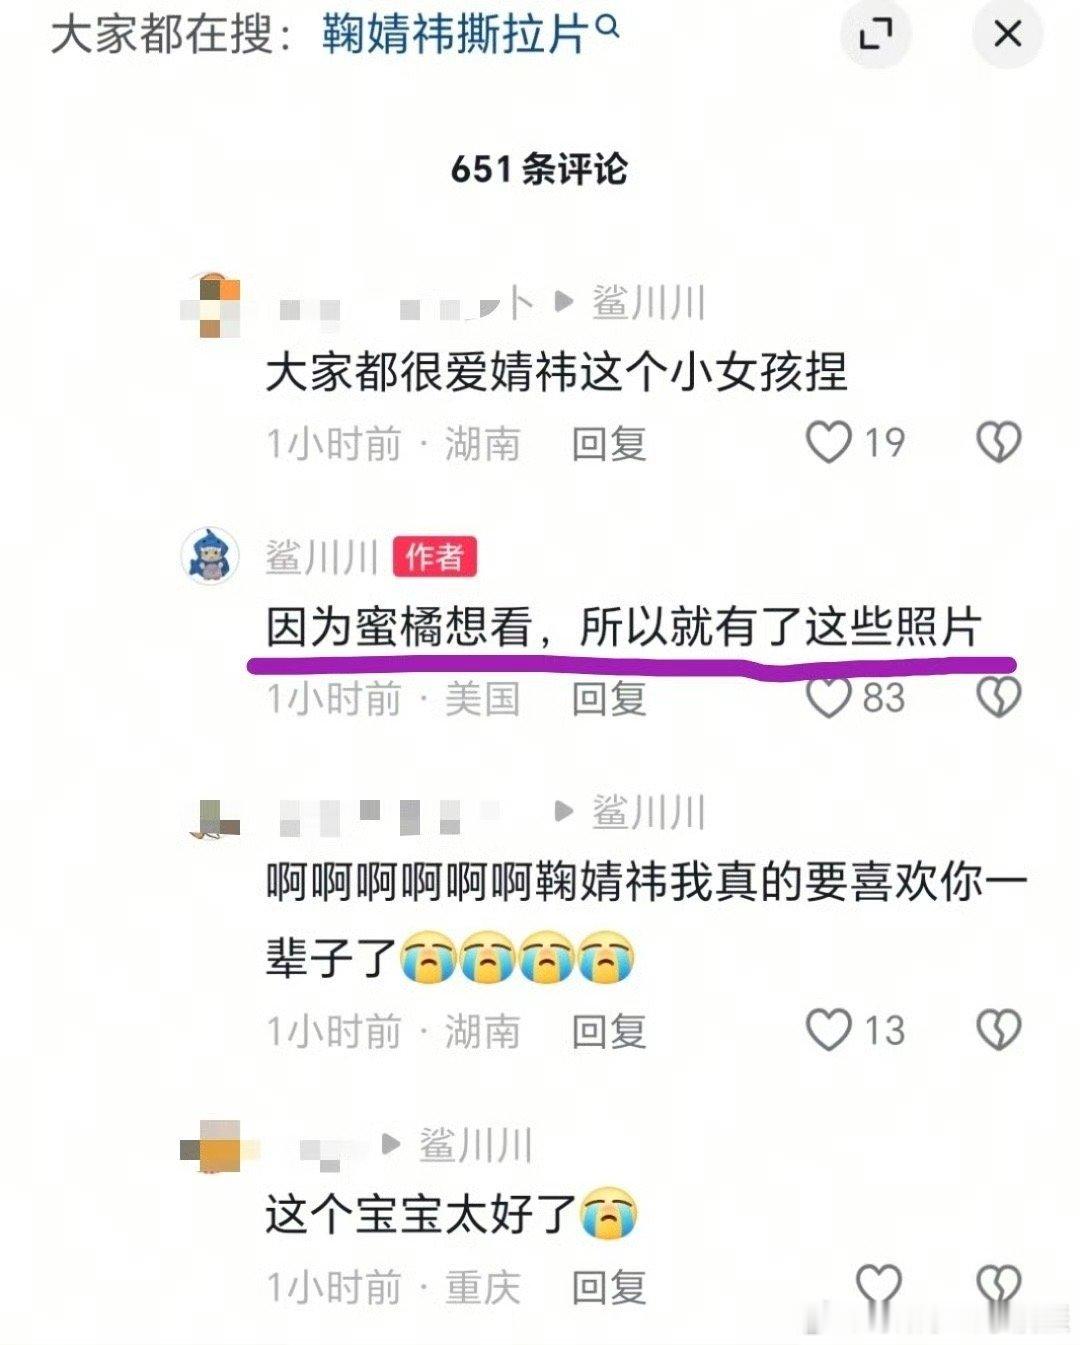
Task: Dislike the author's 蜜橘 comment
Action: [x=998, y=697]
